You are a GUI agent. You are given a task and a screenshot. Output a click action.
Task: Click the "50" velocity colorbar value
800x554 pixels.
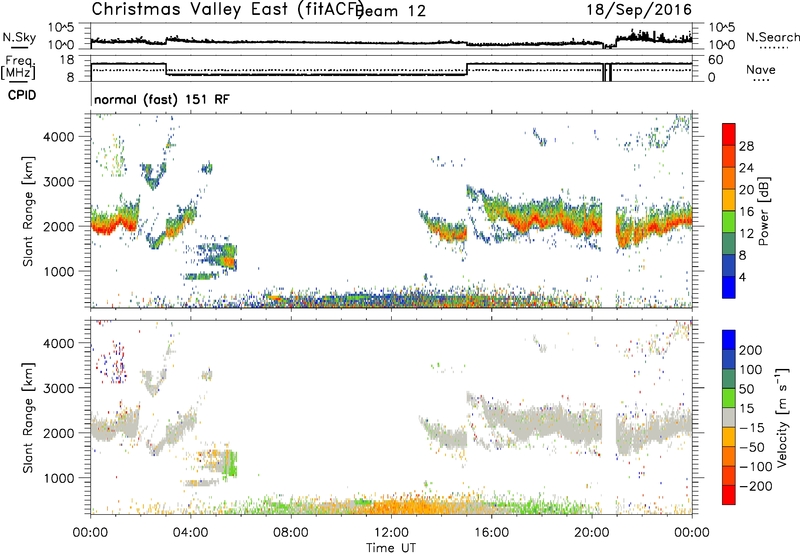pos(746,389)
